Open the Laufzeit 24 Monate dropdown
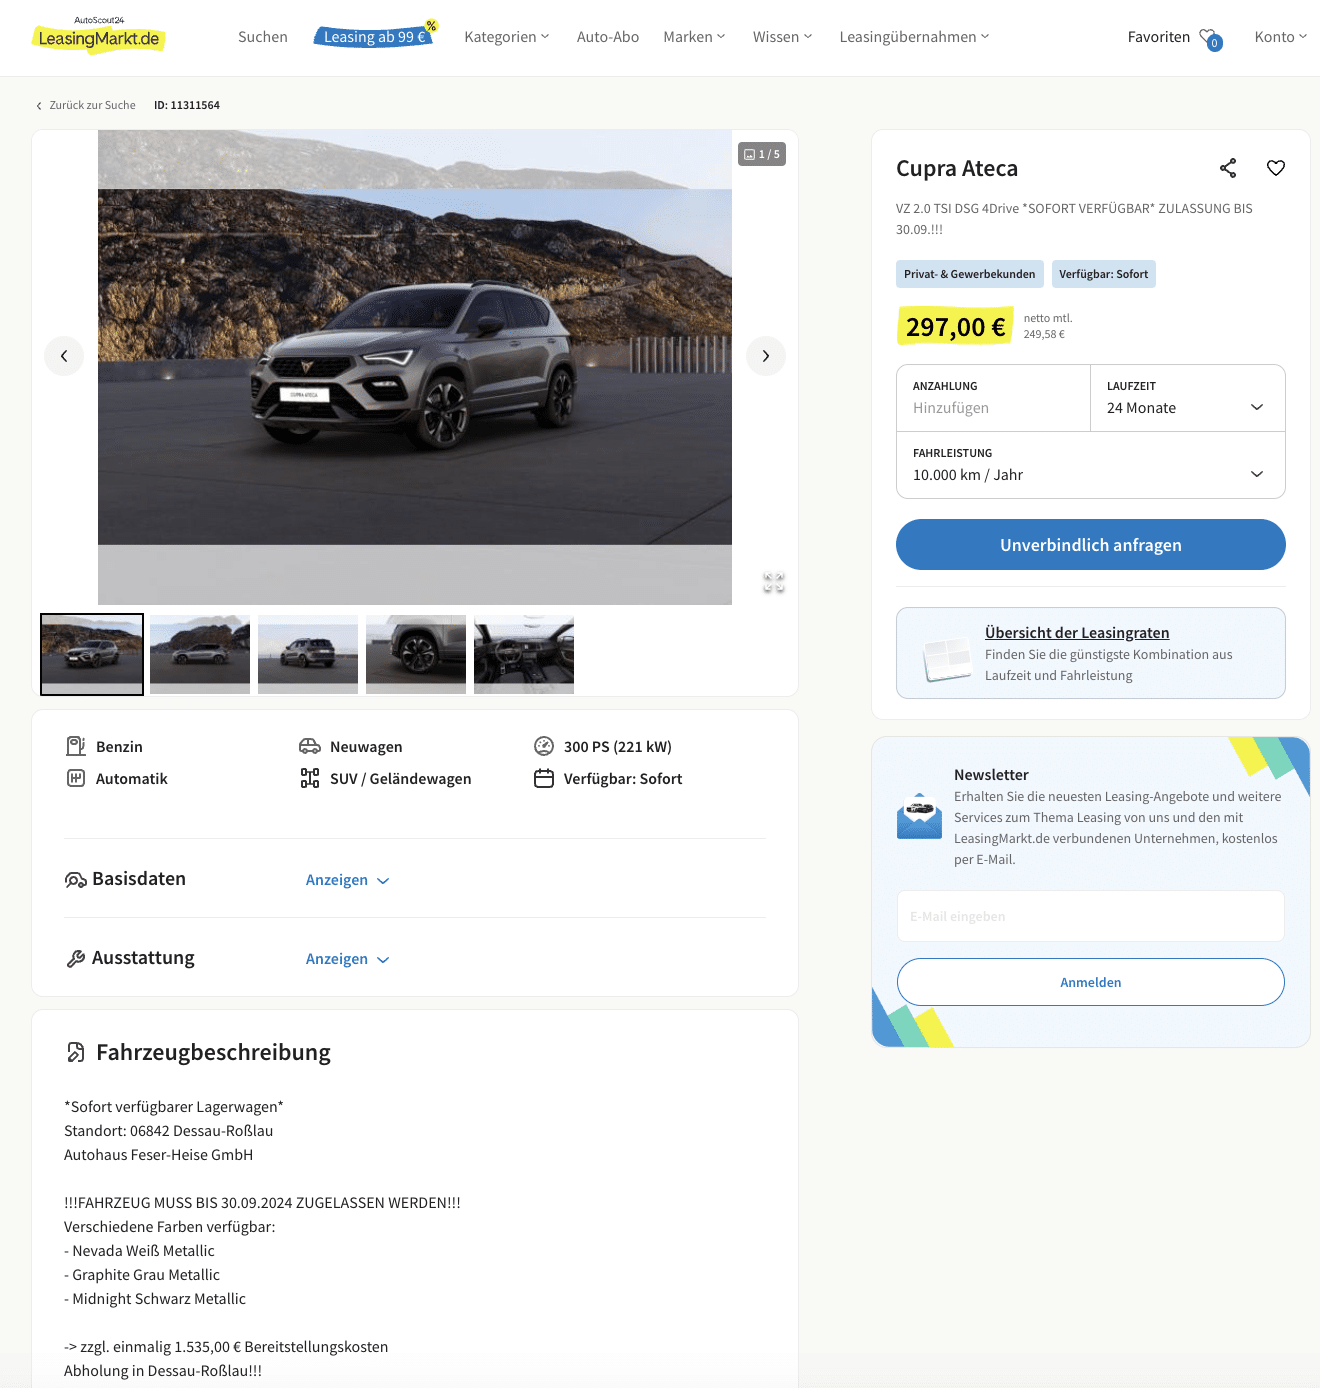Viewport: 1320px width, 1388px height. tap(1187, 398)
